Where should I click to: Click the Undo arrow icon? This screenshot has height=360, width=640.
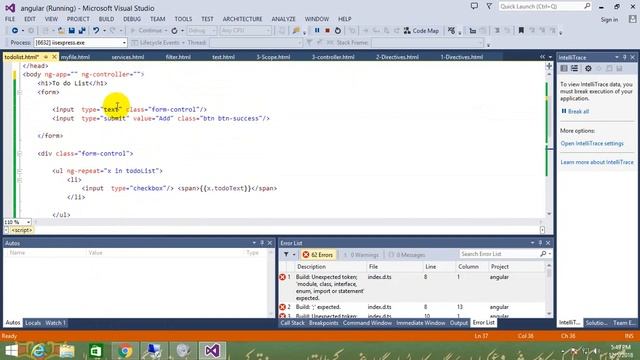pos(96,31)
